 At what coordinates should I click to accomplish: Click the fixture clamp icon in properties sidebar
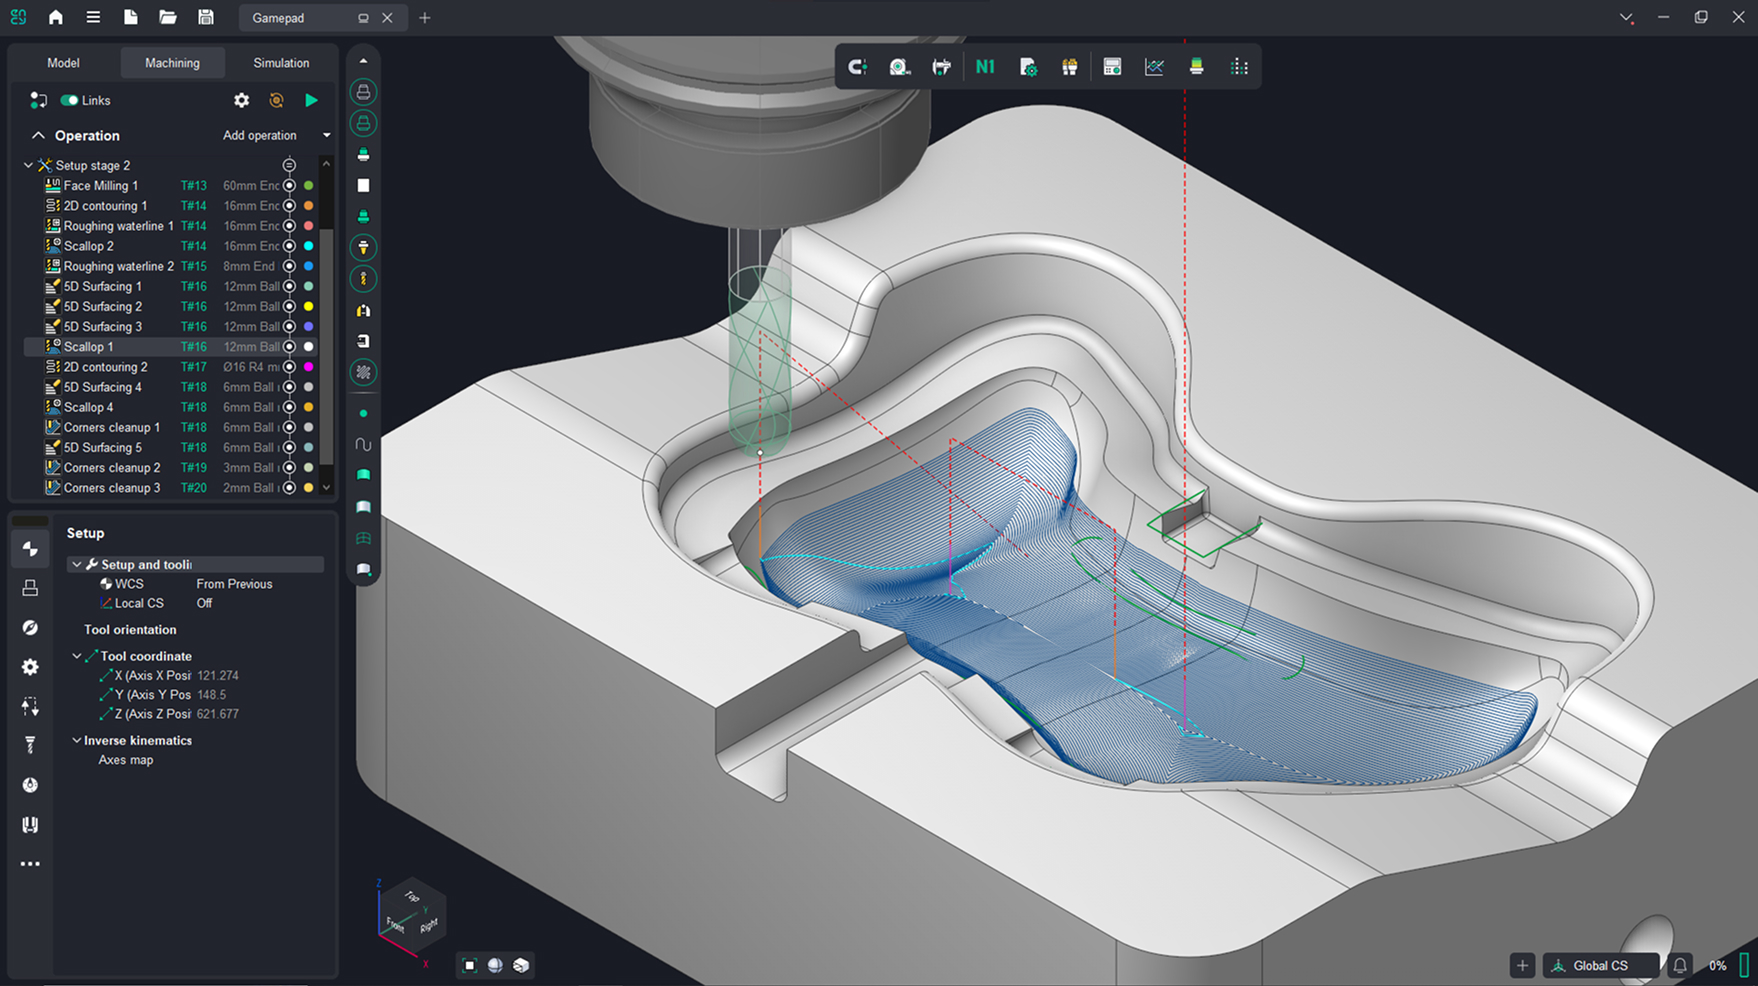click(x=30, y=824)
